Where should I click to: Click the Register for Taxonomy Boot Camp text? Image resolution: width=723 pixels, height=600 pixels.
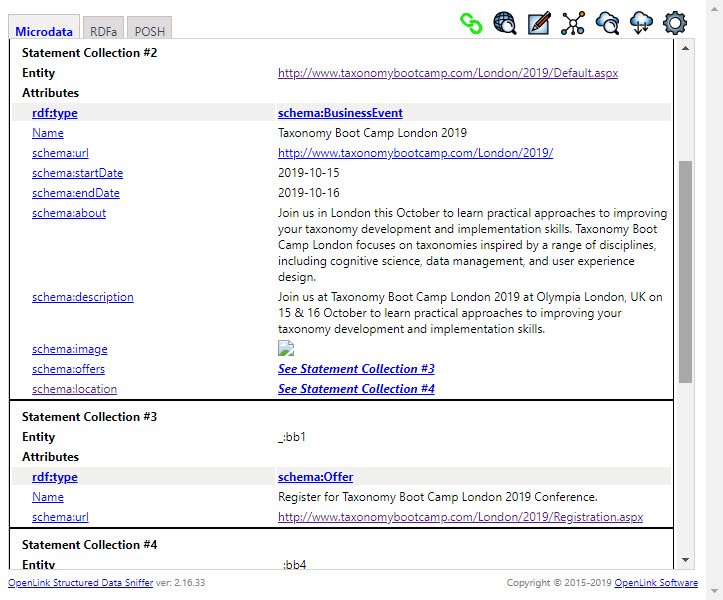[x=438, y=497]
